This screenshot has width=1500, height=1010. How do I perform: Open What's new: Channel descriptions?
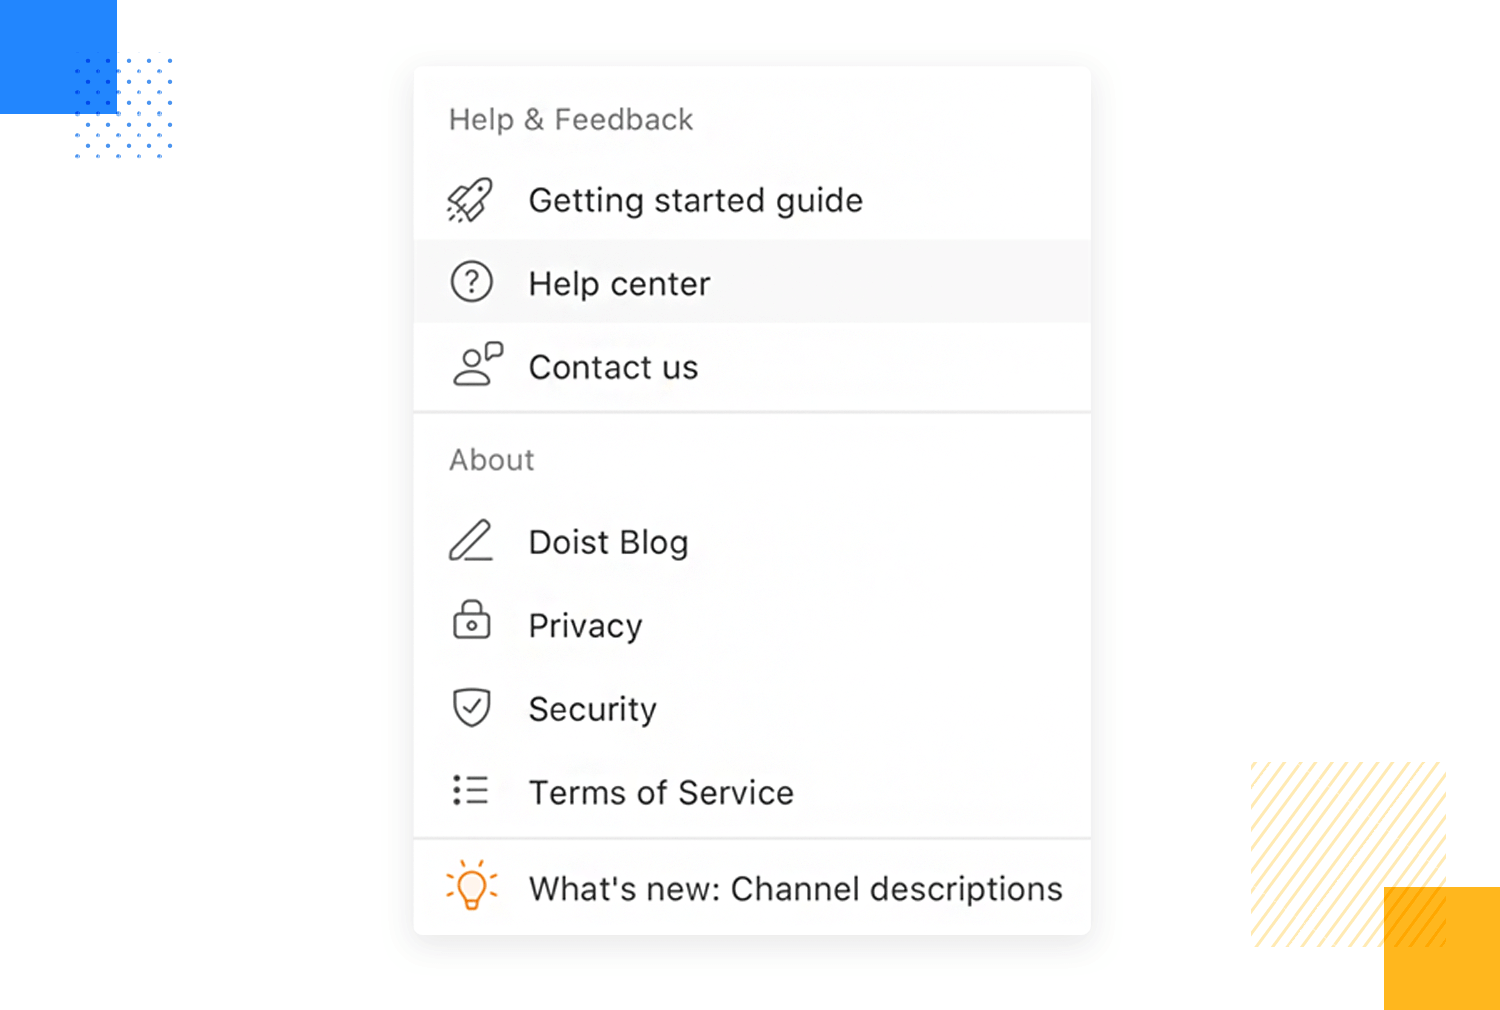pos(752,888)
